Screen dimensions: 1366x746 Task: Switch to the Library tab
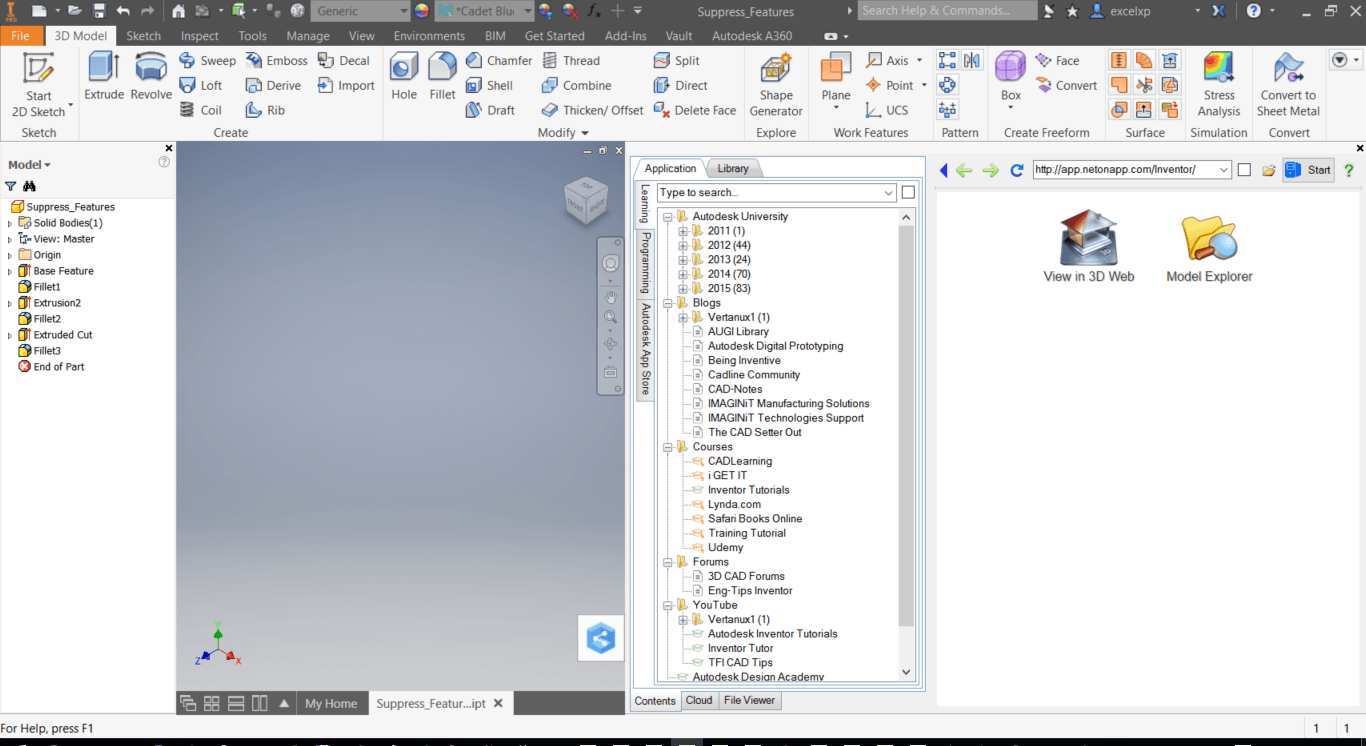pos(733,168)
